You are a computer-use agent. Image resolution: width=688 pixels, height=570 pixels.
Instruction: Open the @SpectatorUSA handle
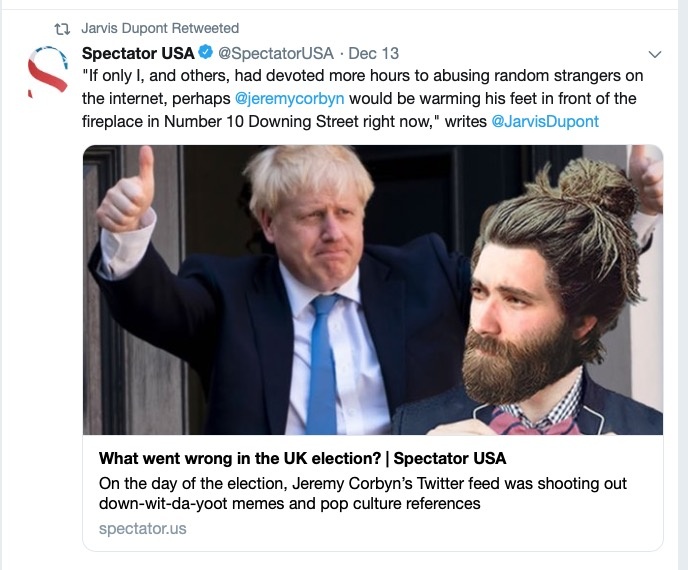pyautogui.click(x=276, y=54)
